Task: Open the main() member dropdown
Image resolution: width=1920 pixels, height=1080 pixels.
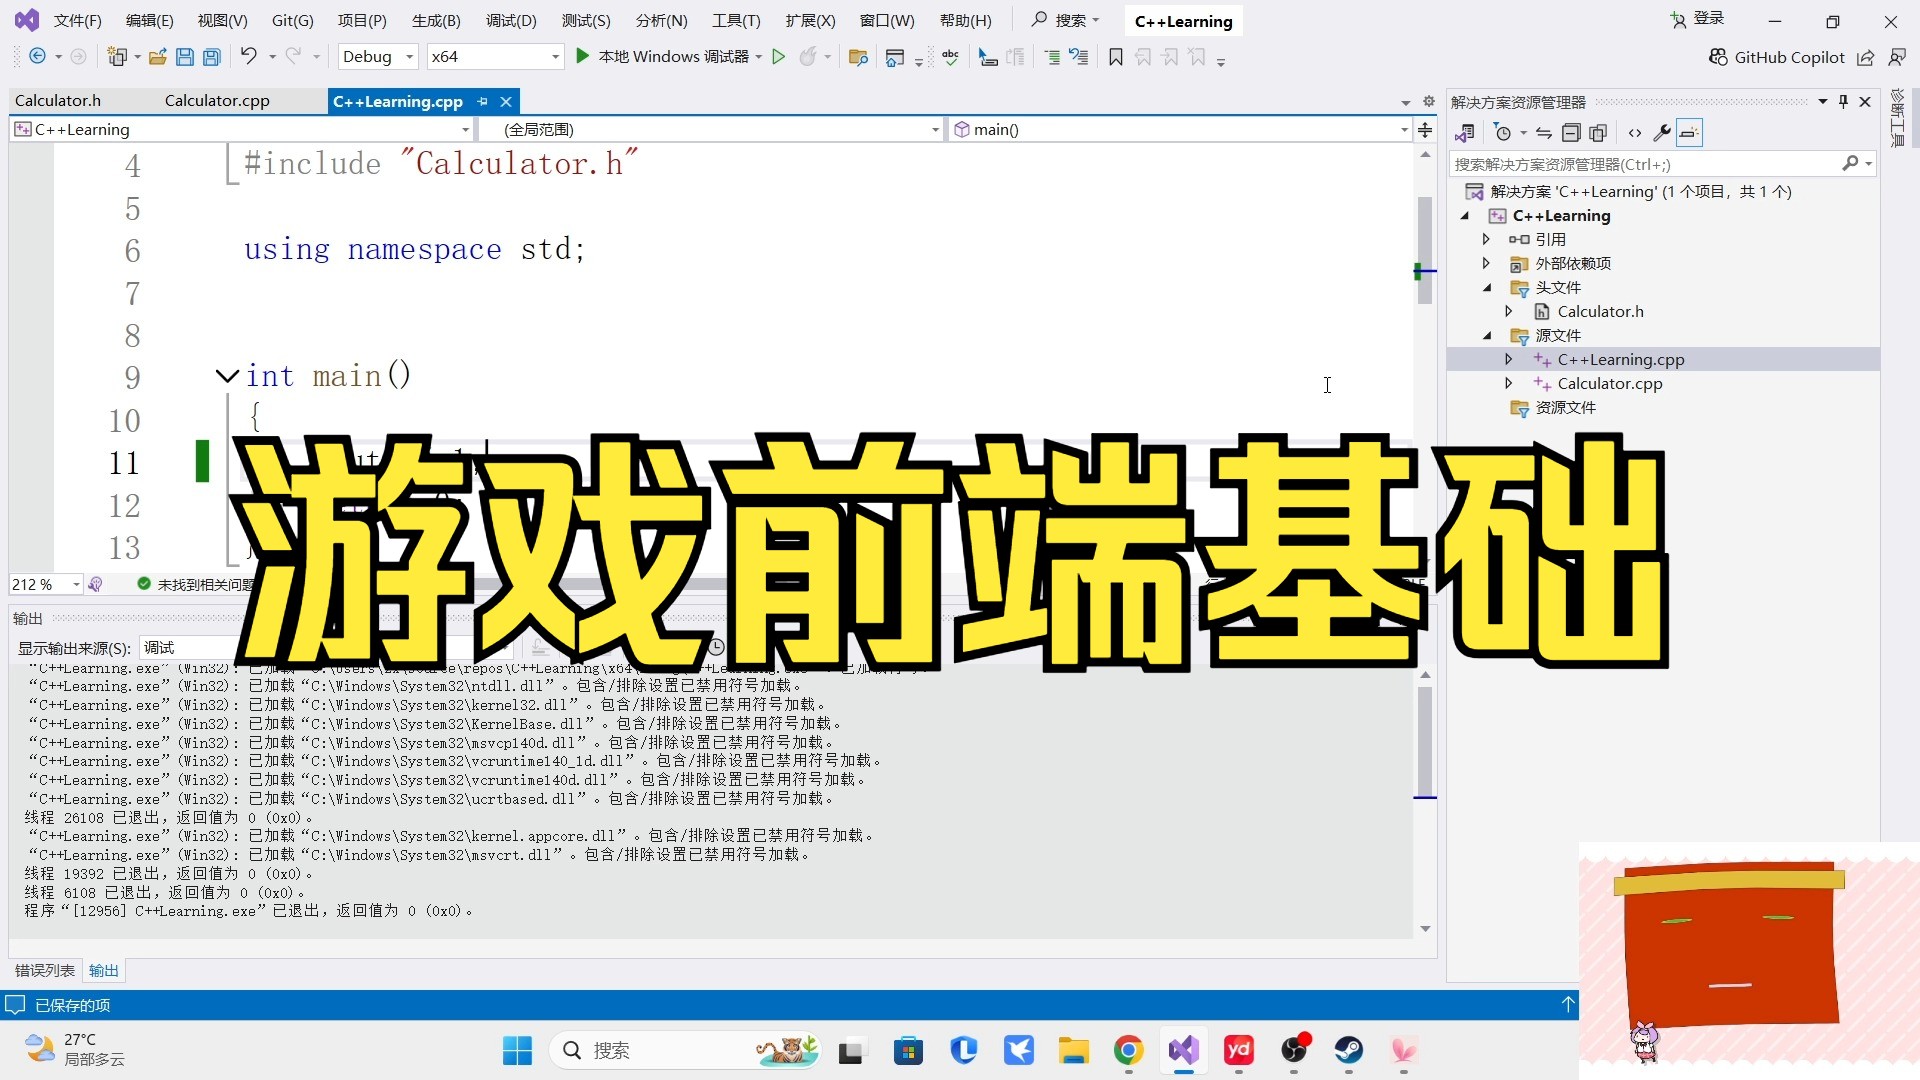Action: [x=1180, y=130]
